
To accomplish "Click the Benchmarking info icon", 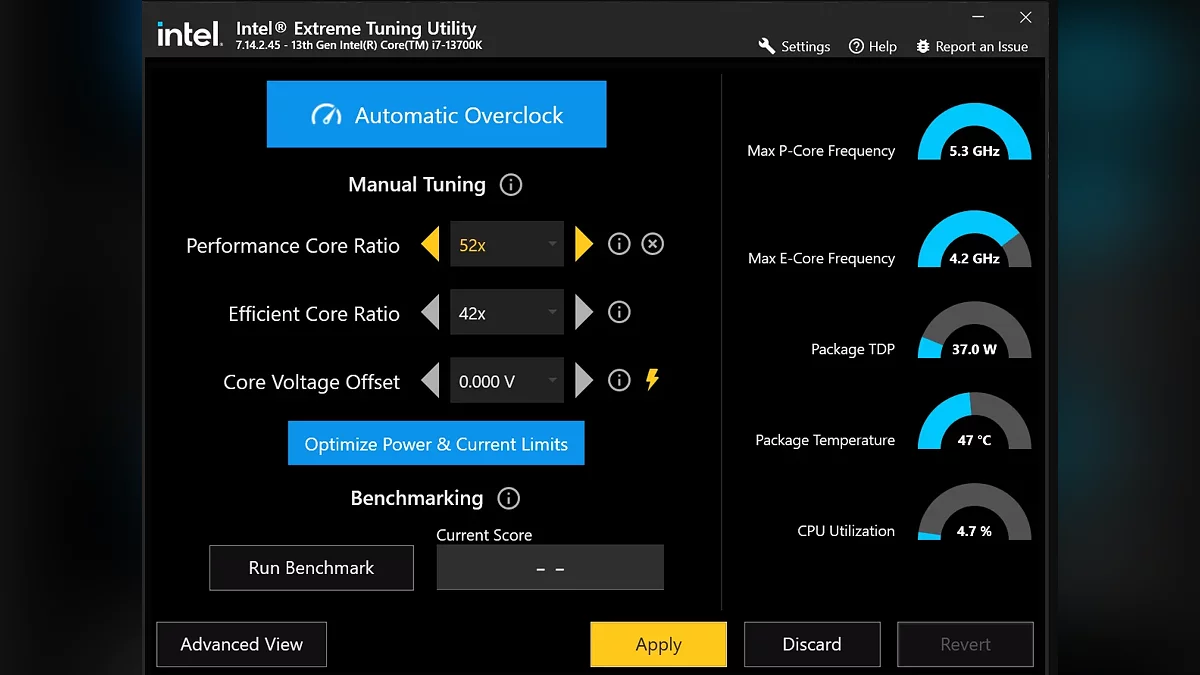I will pos(509,498).
